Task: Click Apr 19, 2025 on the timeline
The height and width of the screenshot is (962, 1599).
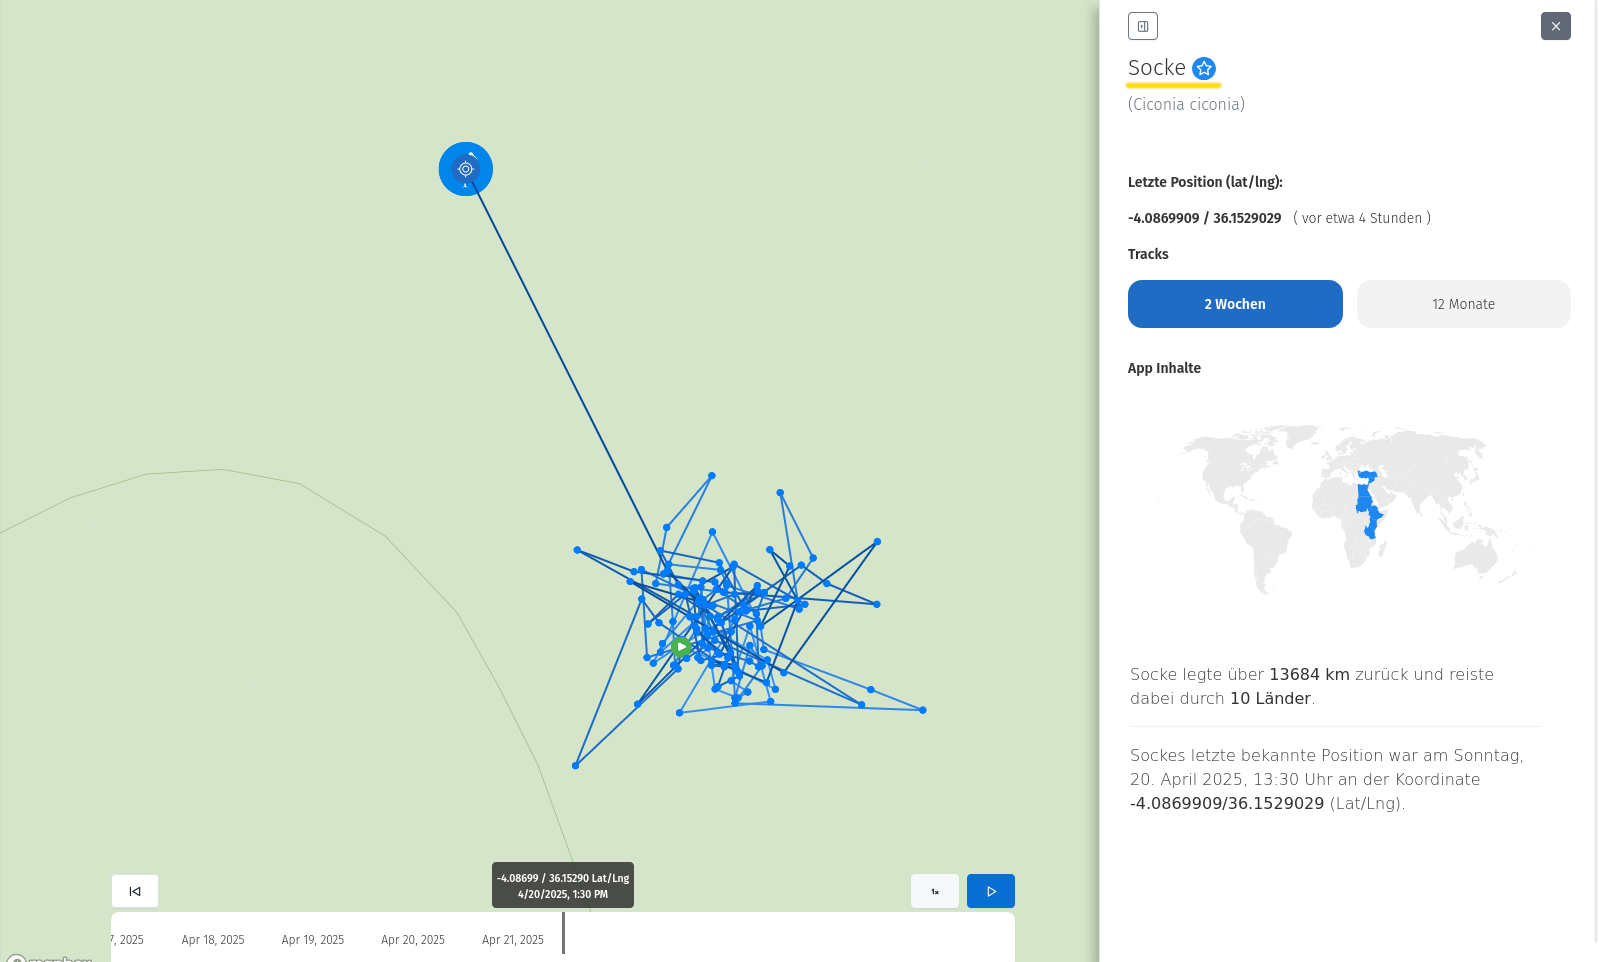Action: click(x=313, y=940)
